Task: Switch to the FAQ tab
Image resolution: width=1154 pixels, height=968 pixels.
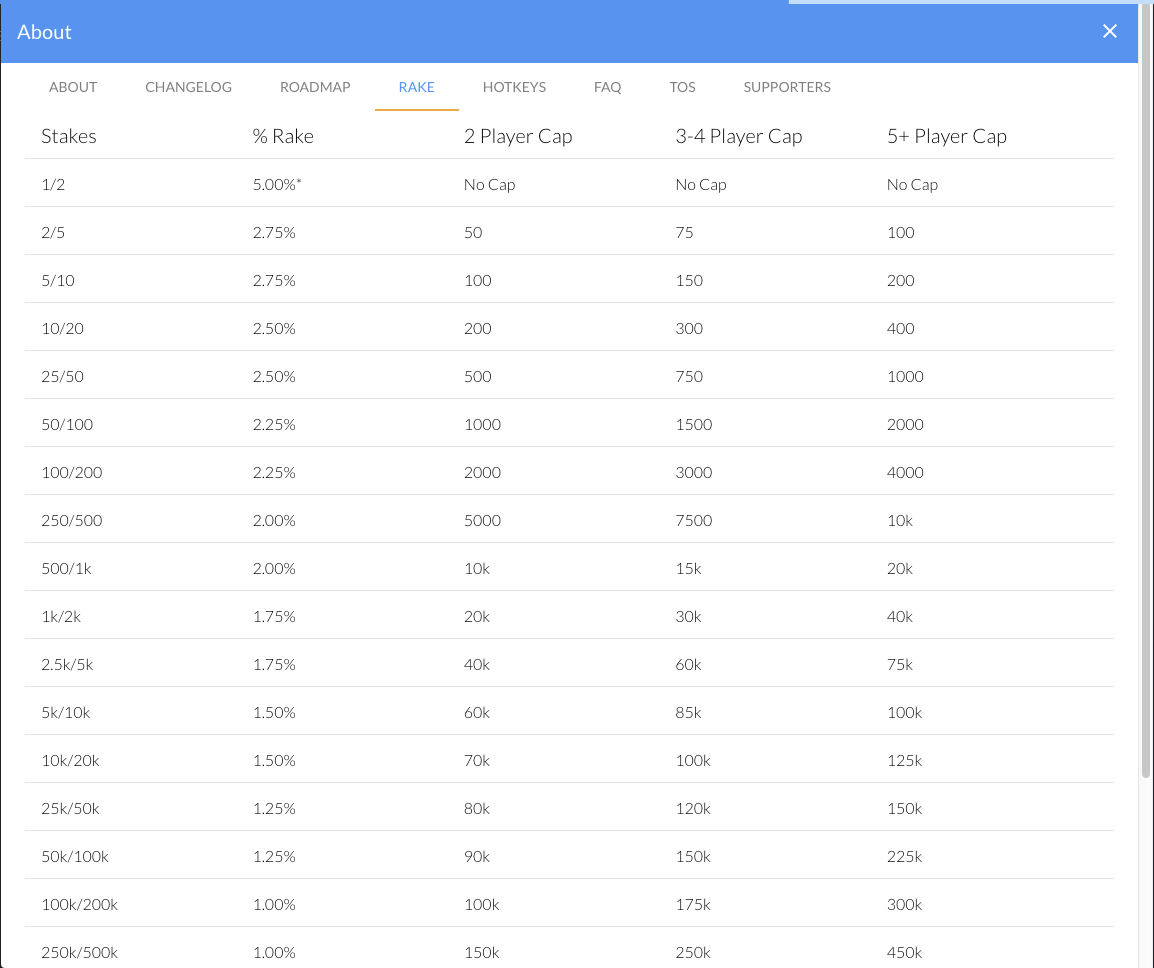Action: coord(607,87)
